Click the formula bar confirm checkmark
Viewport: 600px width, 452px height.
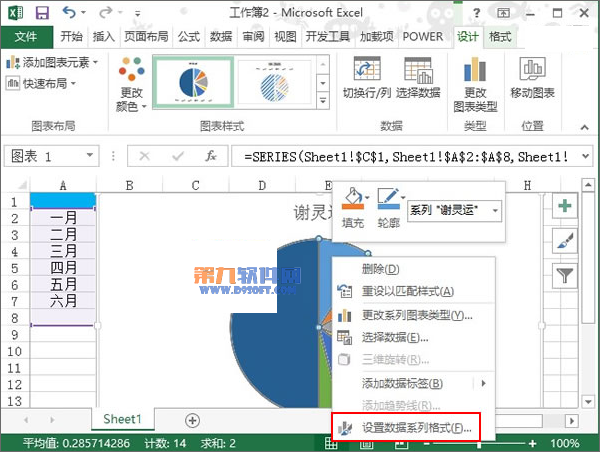pyautogui.click(x=178, y=156)
